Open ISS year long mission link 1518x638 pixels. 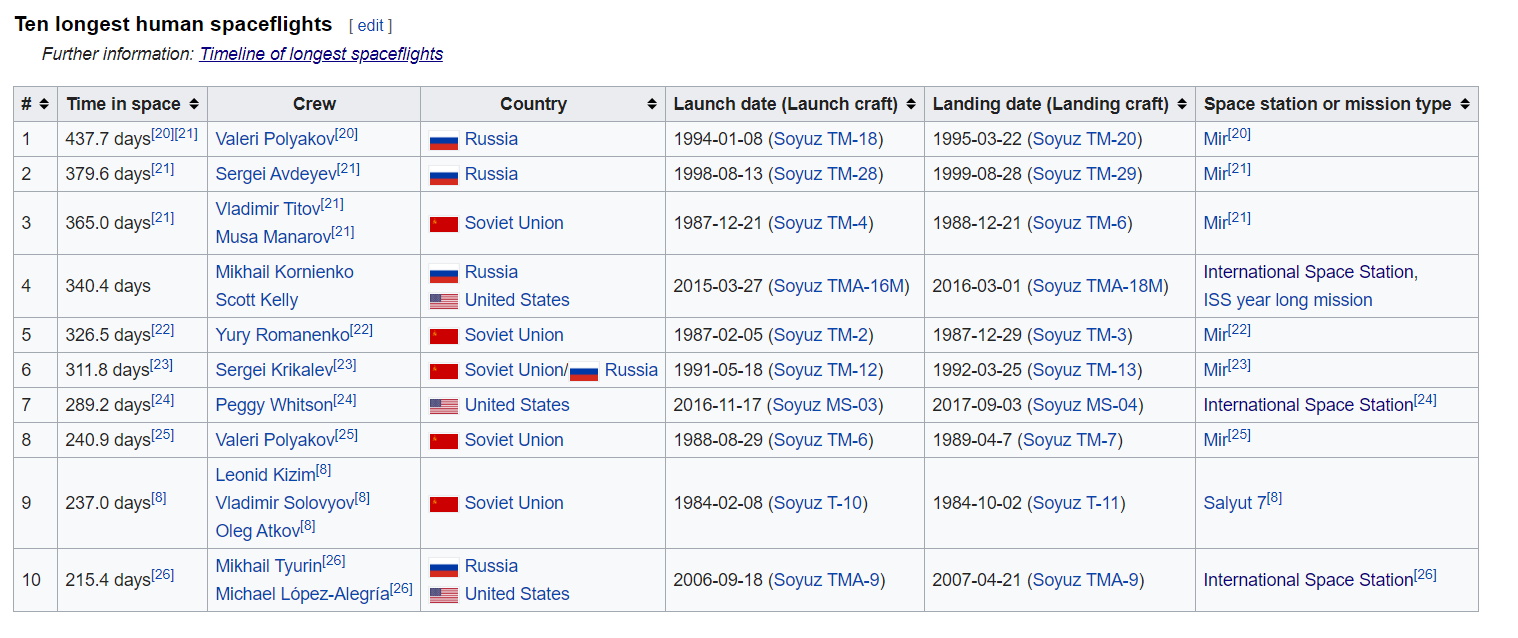pyautogui.click(x=1288, y=300)
